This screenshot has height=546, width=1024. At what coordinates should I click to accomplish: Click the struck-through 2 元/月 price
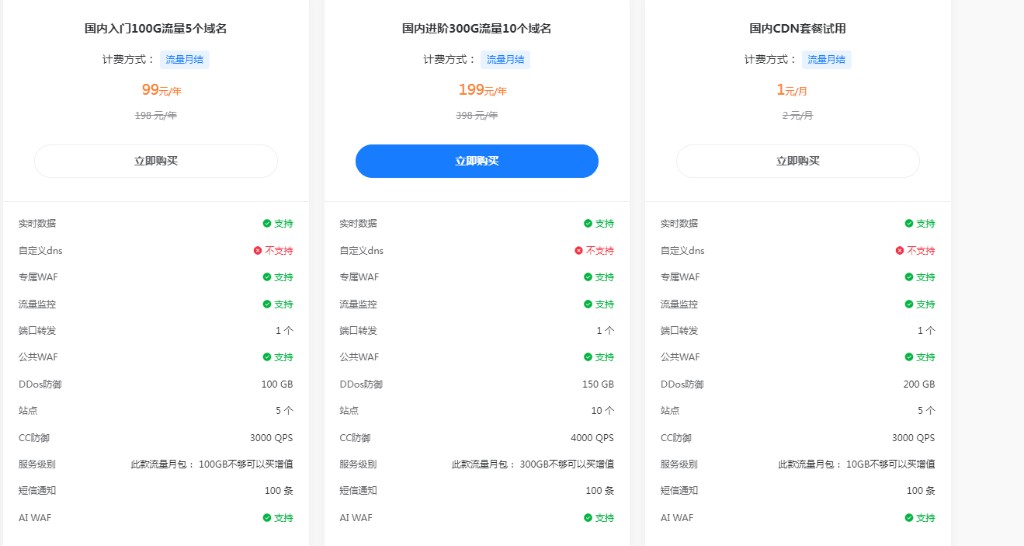[797, 116]
